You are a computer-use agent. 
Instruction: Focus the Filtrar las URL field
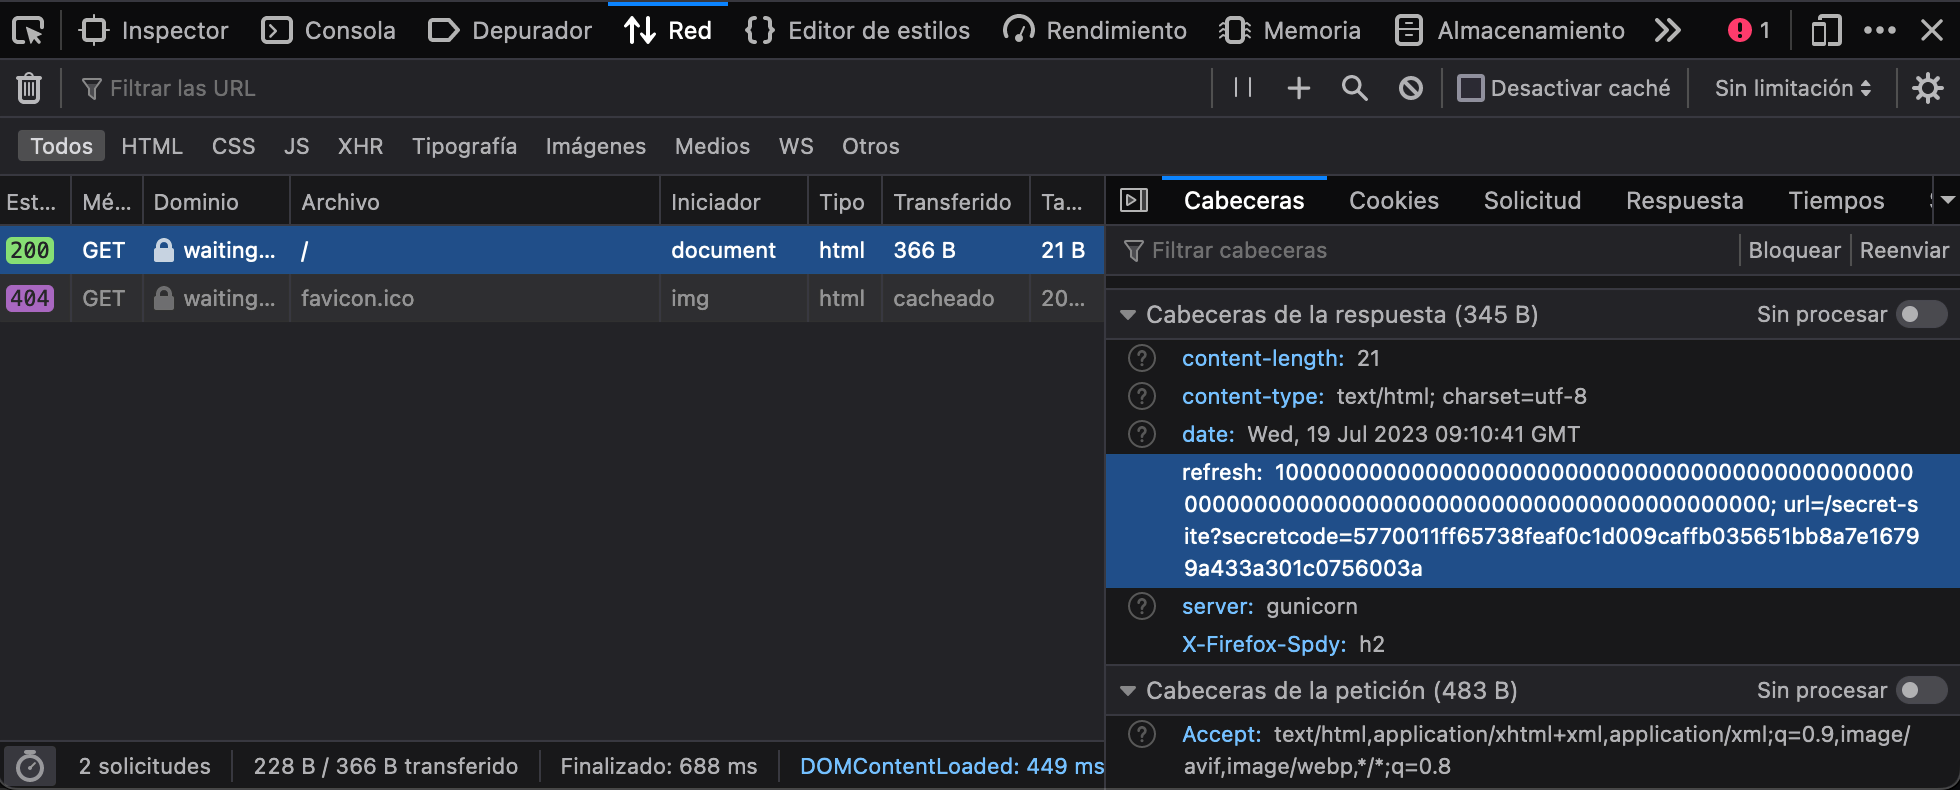tap(640, 88)
